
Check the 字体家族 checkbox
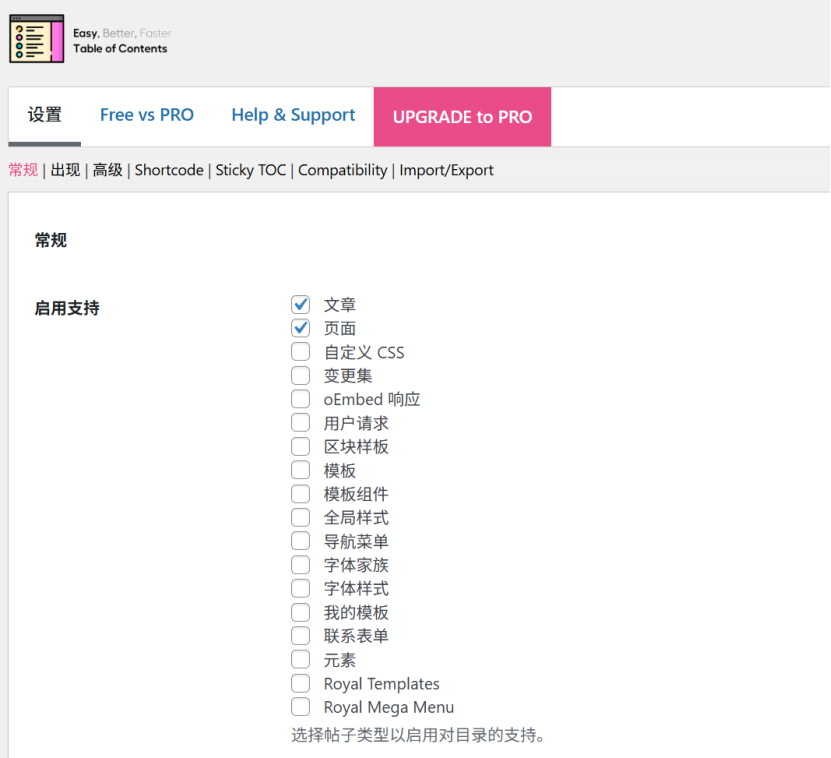click(x=300, y=565)
